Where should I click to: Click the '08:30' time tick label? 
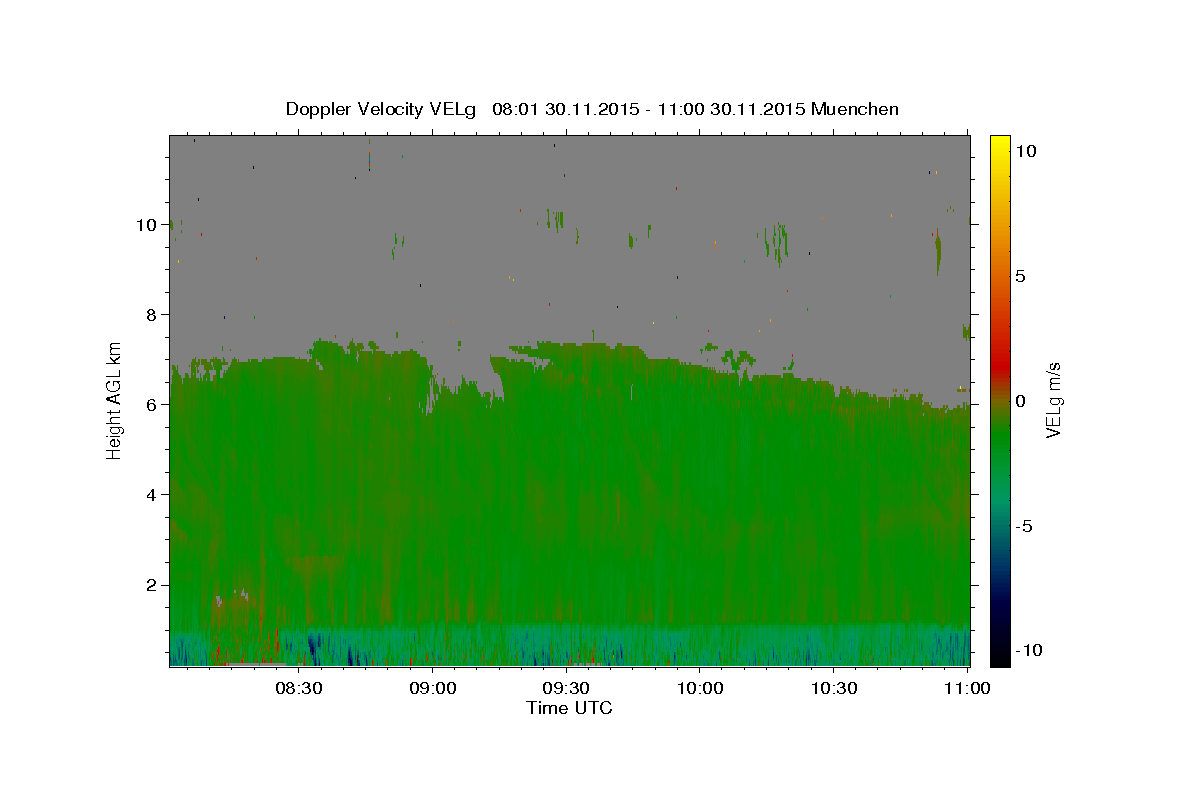click(x=299, y=688)
